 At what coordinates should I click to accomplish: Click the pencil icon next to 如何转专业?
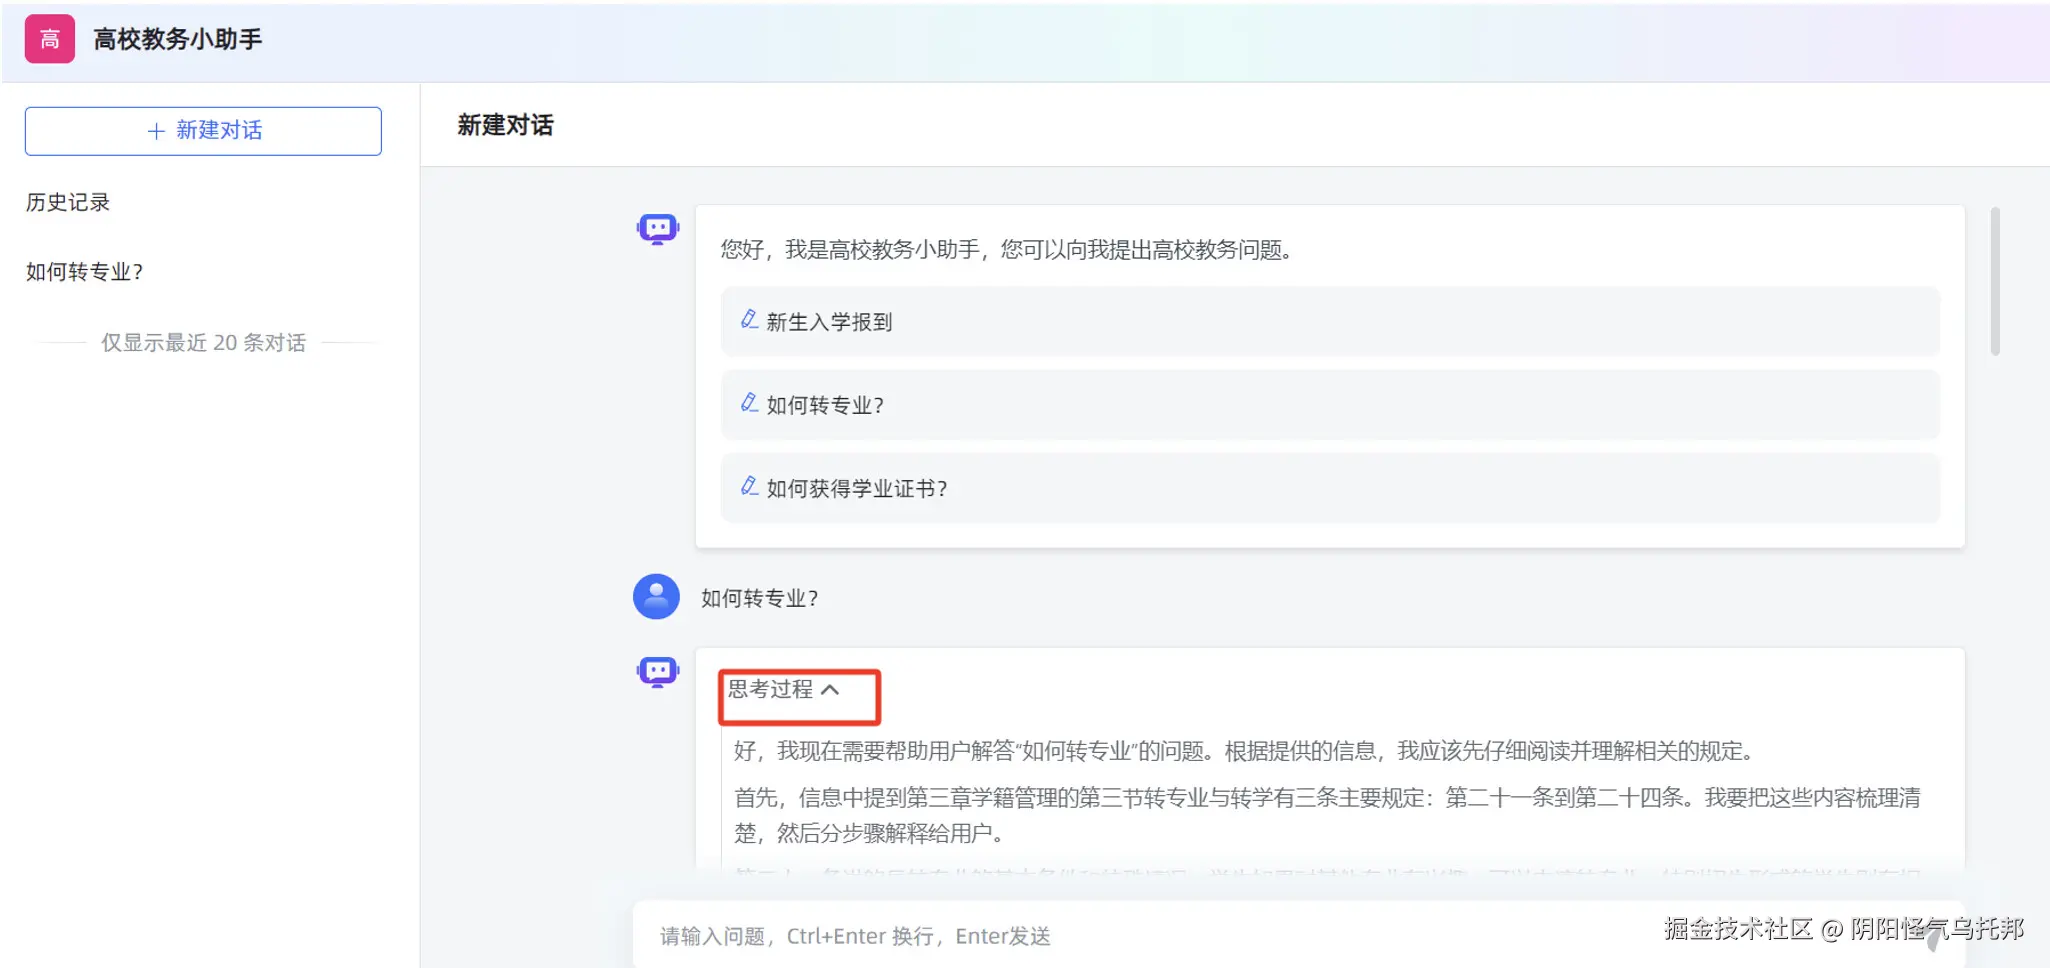click(749, 403)
